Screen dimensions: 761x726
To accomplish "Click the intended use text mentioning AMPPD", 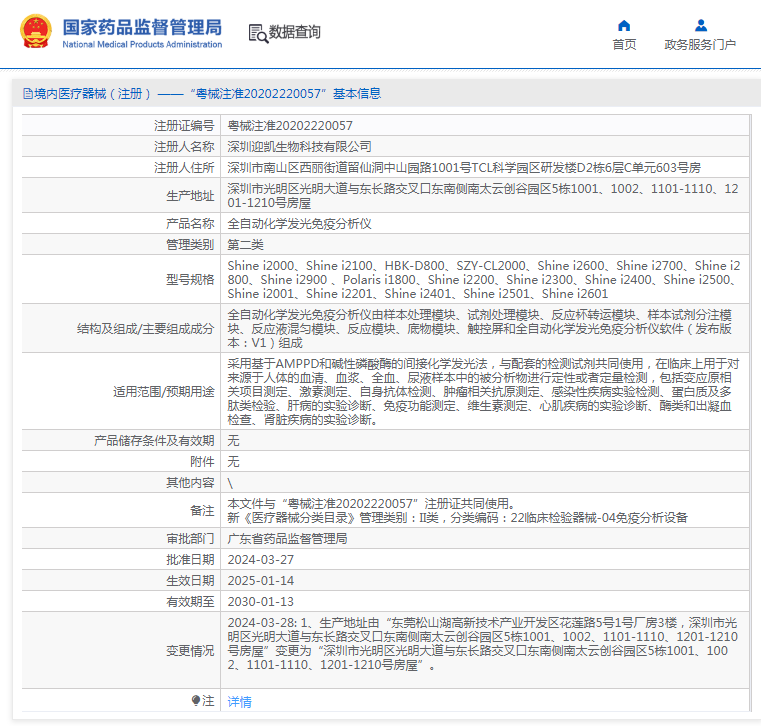I will (483, 391).
